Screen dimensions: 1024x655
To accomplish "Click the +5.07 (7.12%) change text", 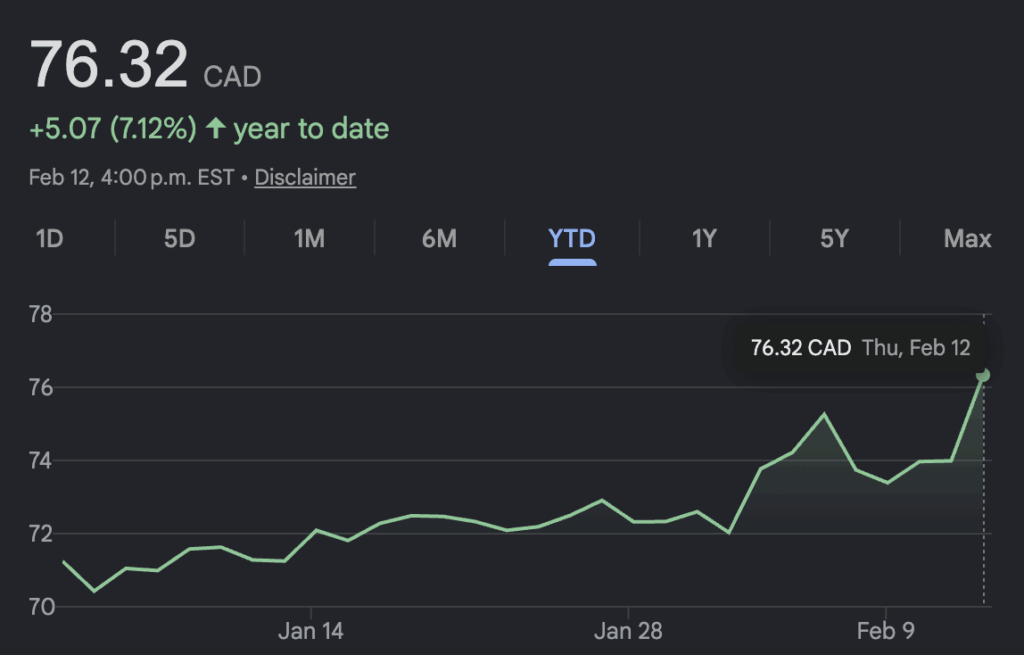I will [112, 129].
